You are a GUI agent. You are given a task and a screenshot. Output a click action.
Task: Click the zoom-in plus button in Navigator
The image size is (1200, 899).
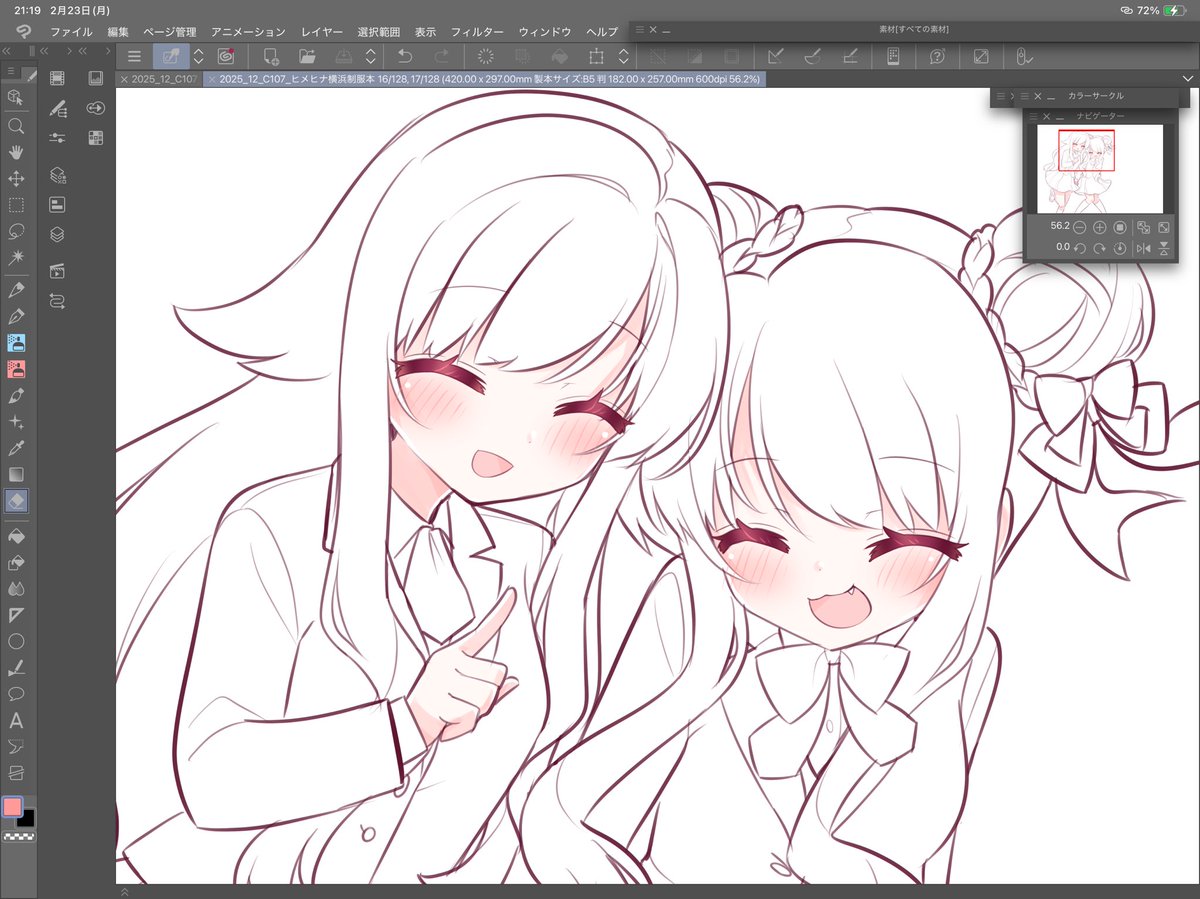pos(1099,227)
